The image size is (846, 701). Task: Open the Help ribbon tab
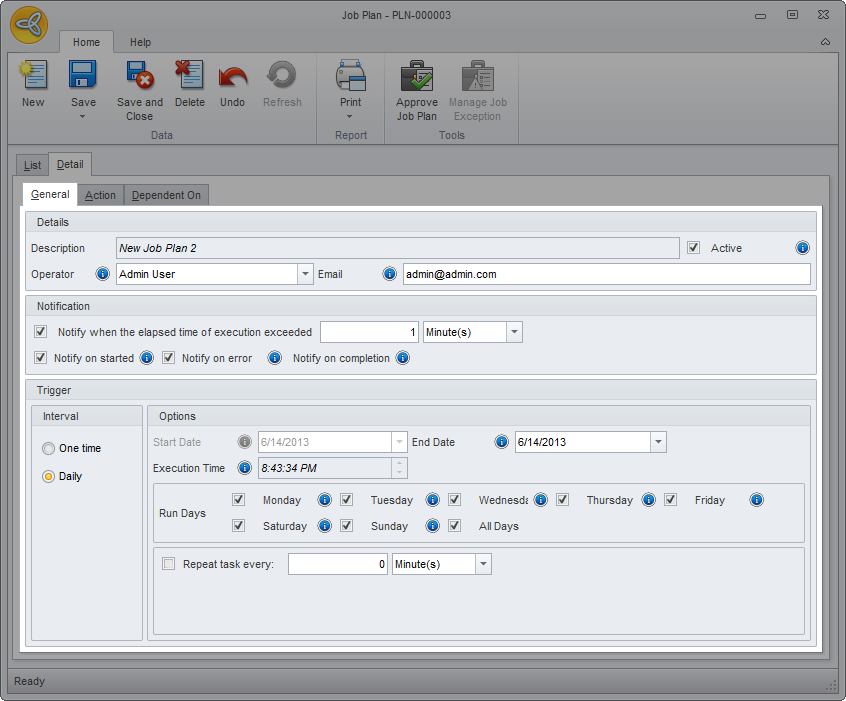tap(140, 42)
